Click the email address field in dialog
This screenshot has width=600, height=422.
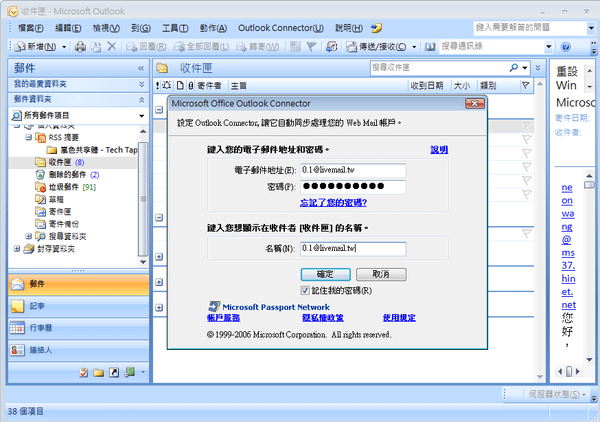tap(353, 170)
